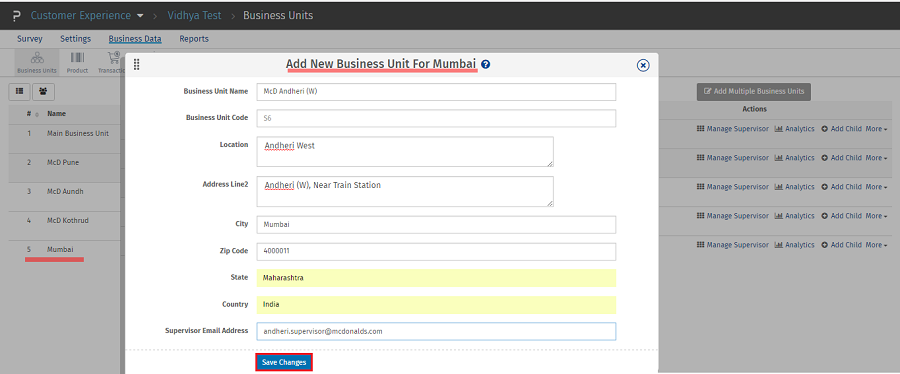
Task: Add Child to Mumbai row
Action: tap(841, 245)
